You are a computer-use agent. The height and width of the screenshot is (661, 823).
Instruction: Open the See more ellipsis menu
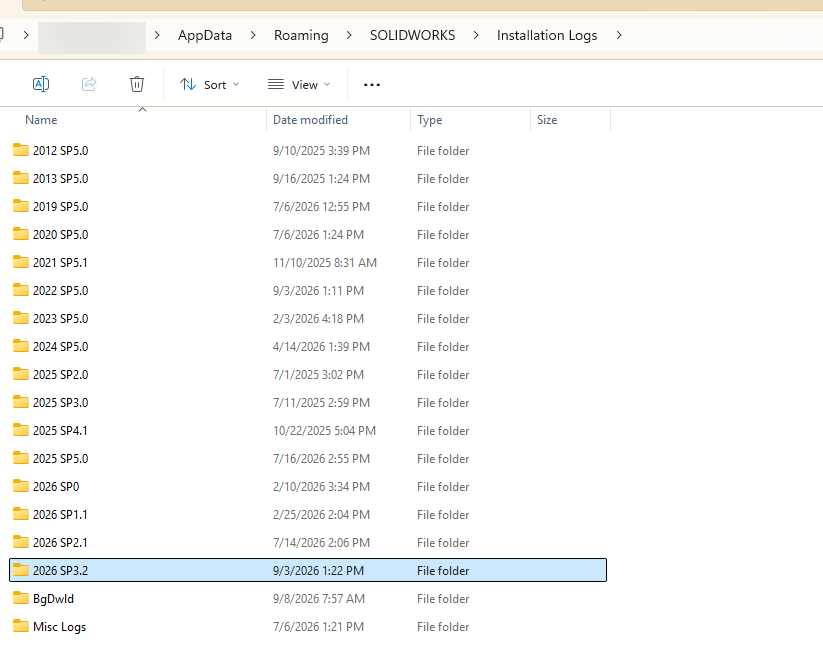click(x=372, y=85)
